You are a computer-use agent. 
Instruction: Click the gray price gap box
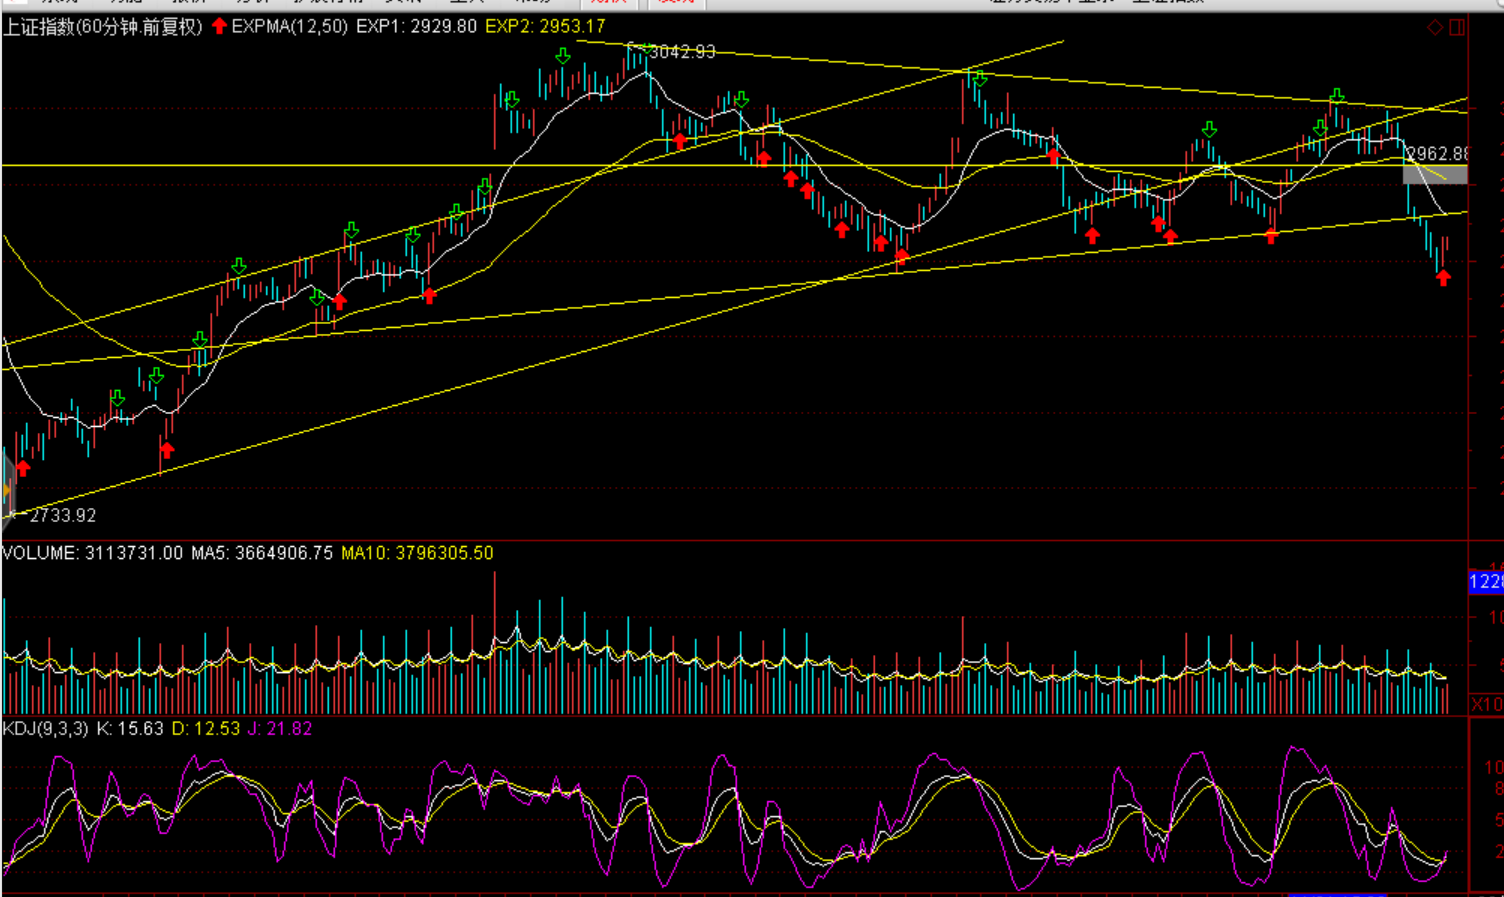click(1435, 175)
